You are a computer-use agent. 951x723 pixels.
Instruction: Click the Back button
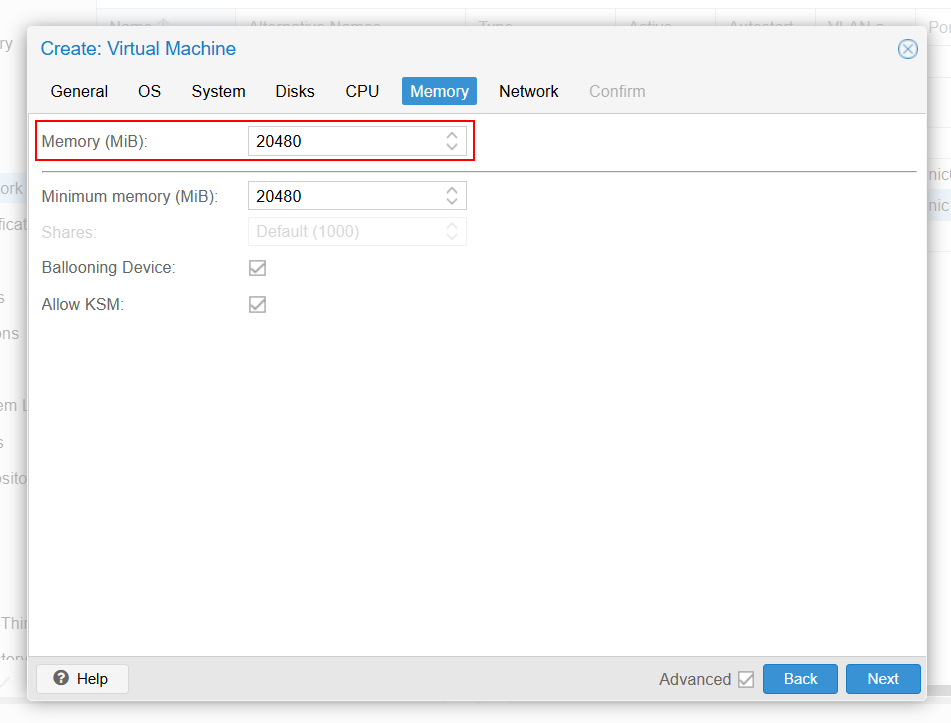point(800,679)
